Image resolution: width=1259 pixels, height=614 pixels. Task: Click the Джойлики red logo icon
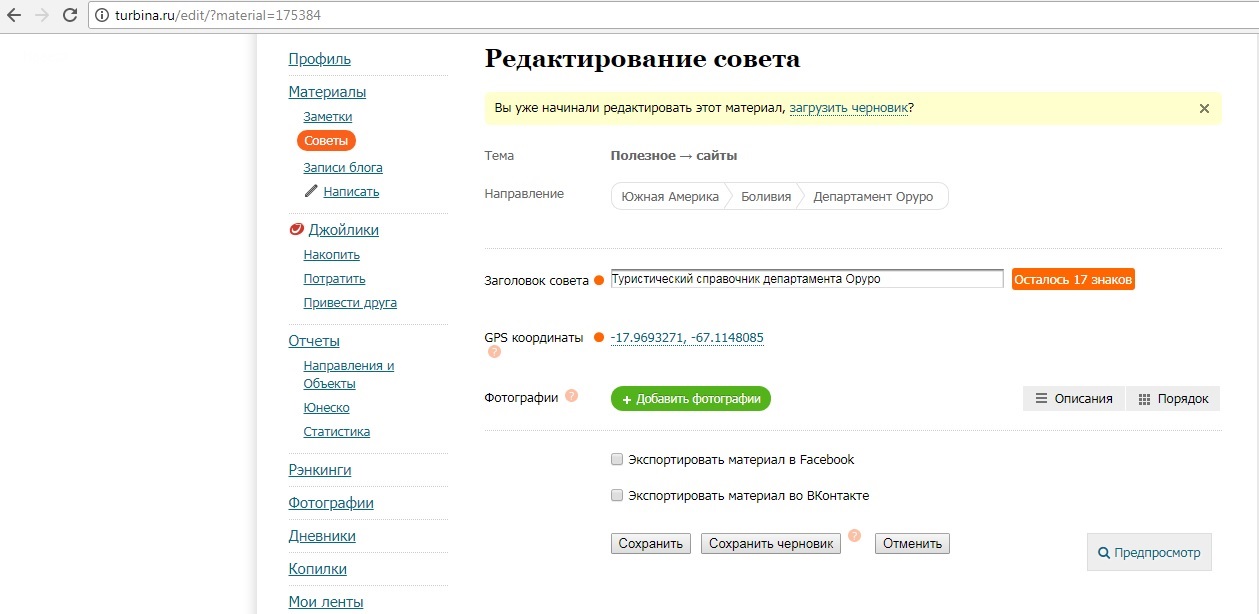click(x=296, y=229)
